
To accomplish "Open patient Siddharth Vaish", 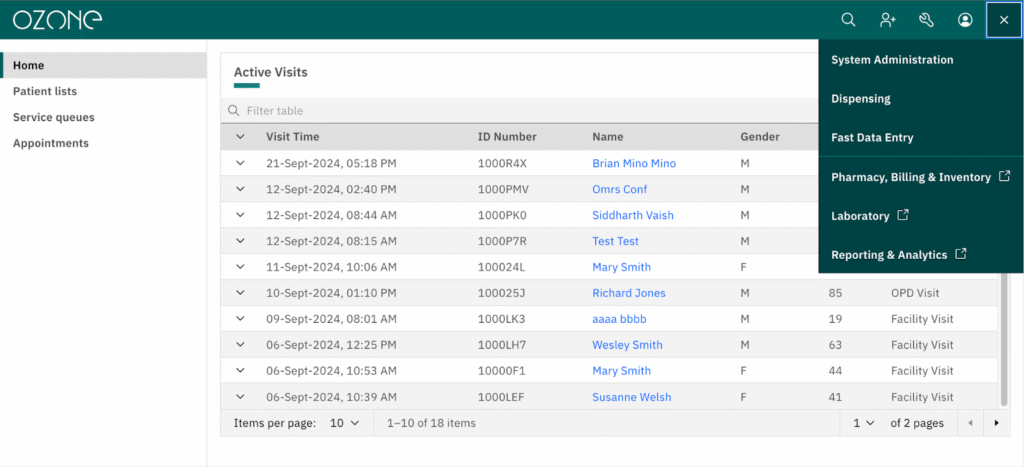I will pyautogui.click(x=633, y=215).
